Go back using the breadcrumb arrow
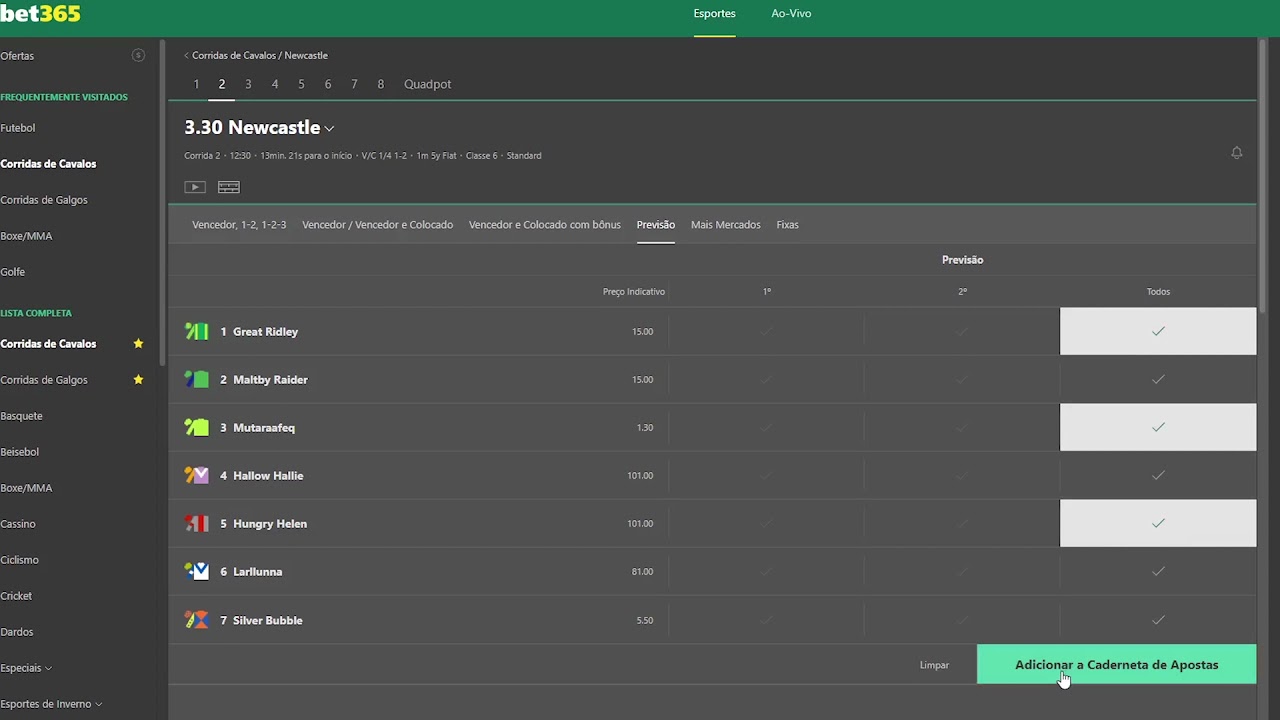Image resolution: width=1280 pixels, height=720 pixels. pos(186,56)
